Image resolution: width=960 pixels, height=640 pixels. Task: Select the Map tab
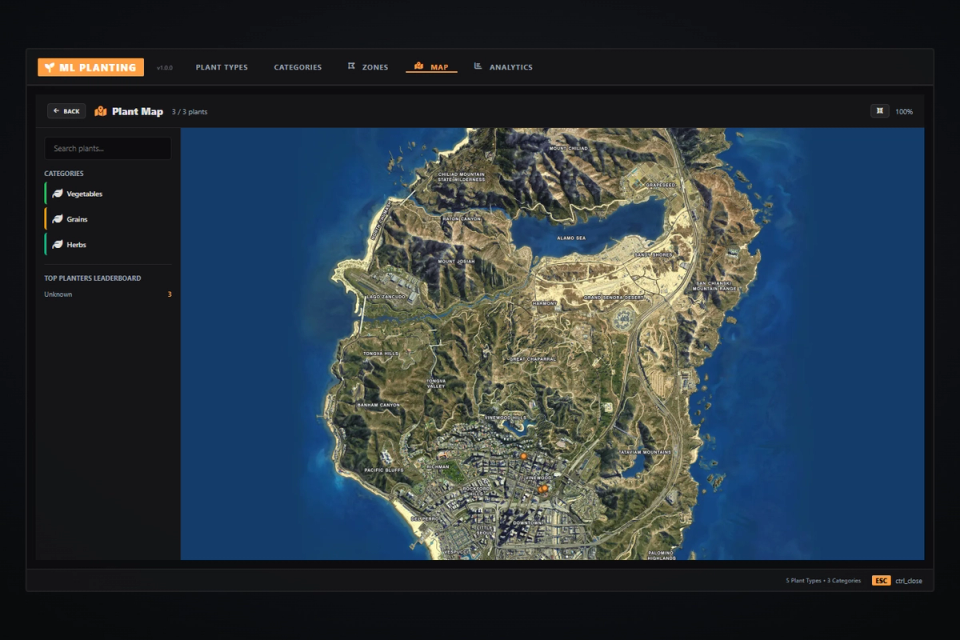pos(432,67)
